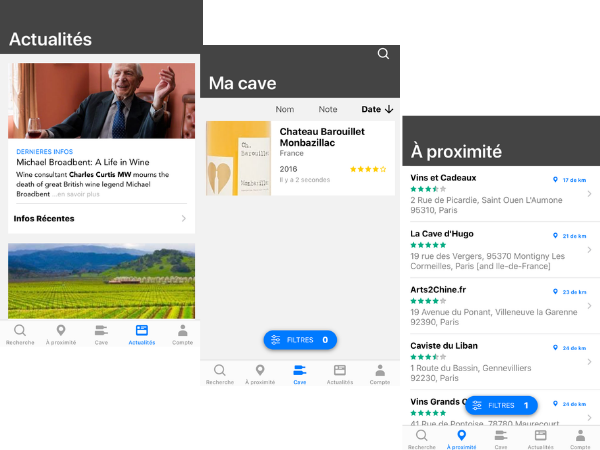Sort cave list by Nom
Viewport: 600px width, 450px height.
(285, 109)
